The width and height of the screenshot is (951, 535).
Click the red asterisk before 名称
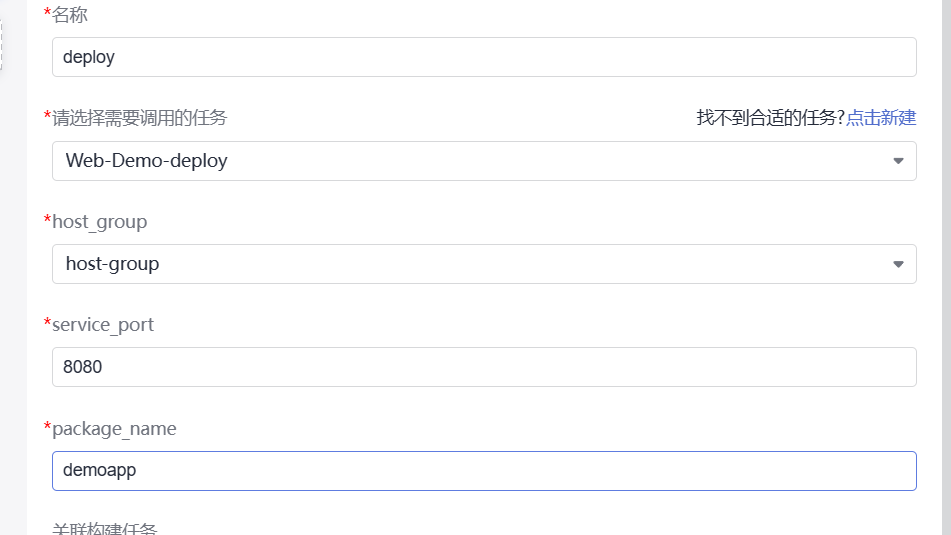[x=47, y=13]
